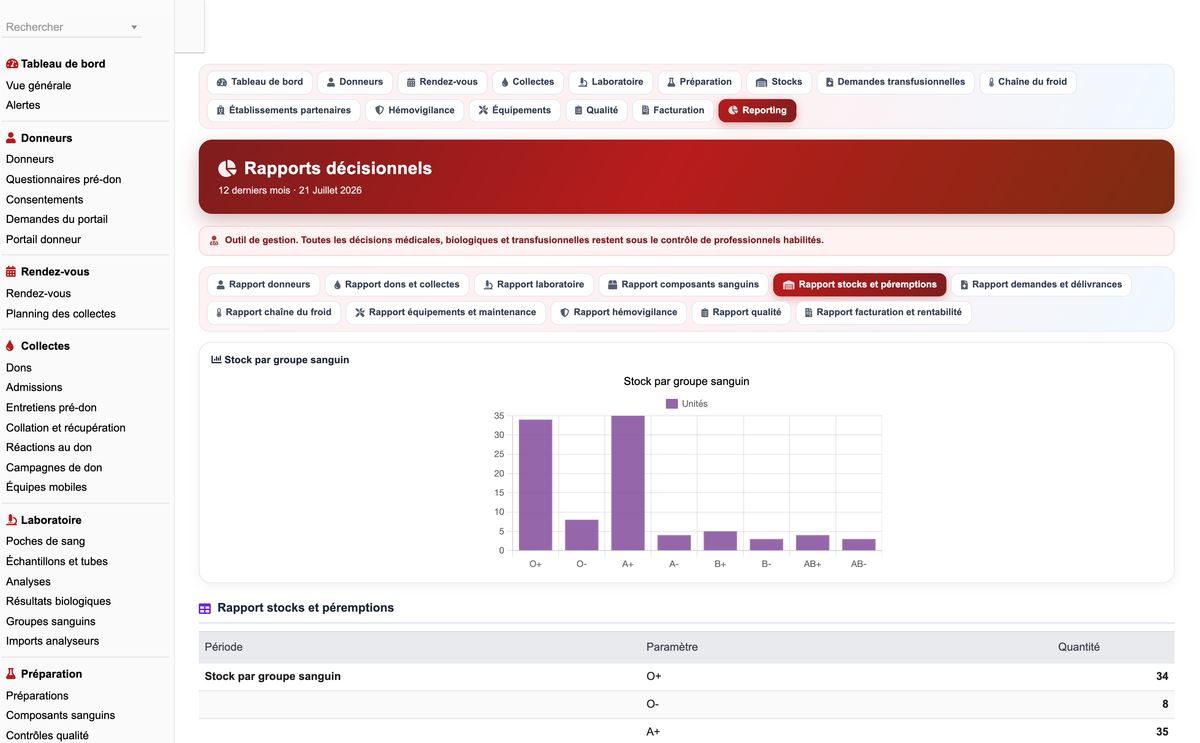Click the shield icon on Rapport hémovigilance button

coord(565,313)
